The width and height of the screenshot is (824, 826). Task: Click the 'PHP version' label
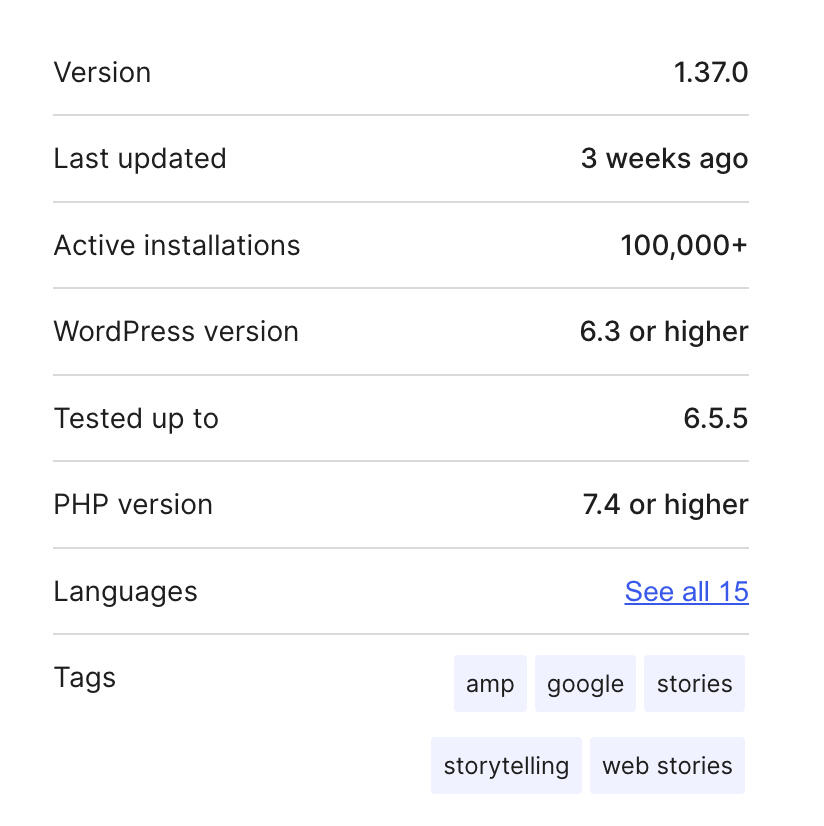[133, 505]
